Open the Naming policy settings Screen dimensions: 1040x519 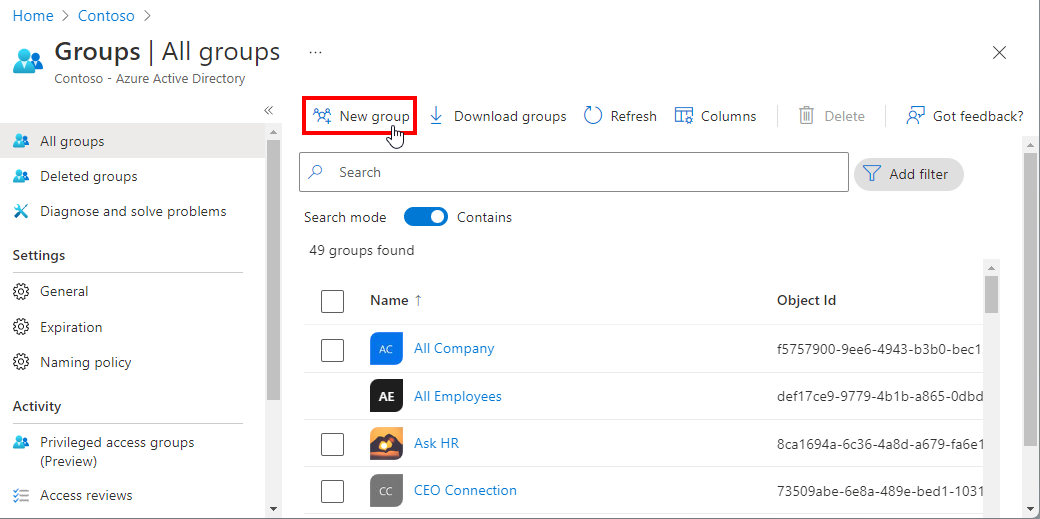point(85,362)
